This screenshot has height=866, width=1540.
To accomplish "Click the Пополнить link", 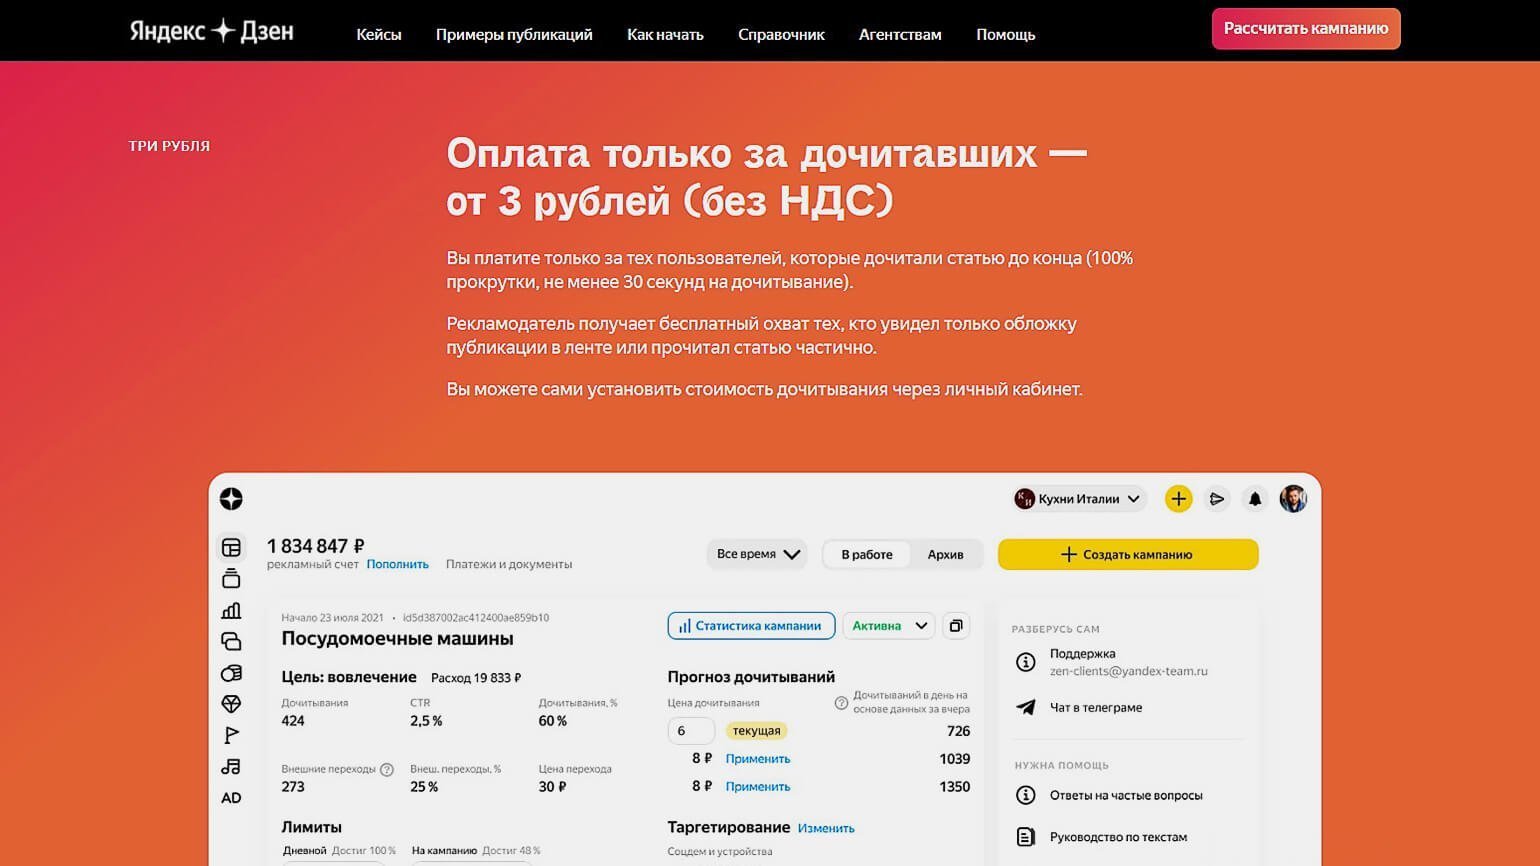I will coord(397,564).
